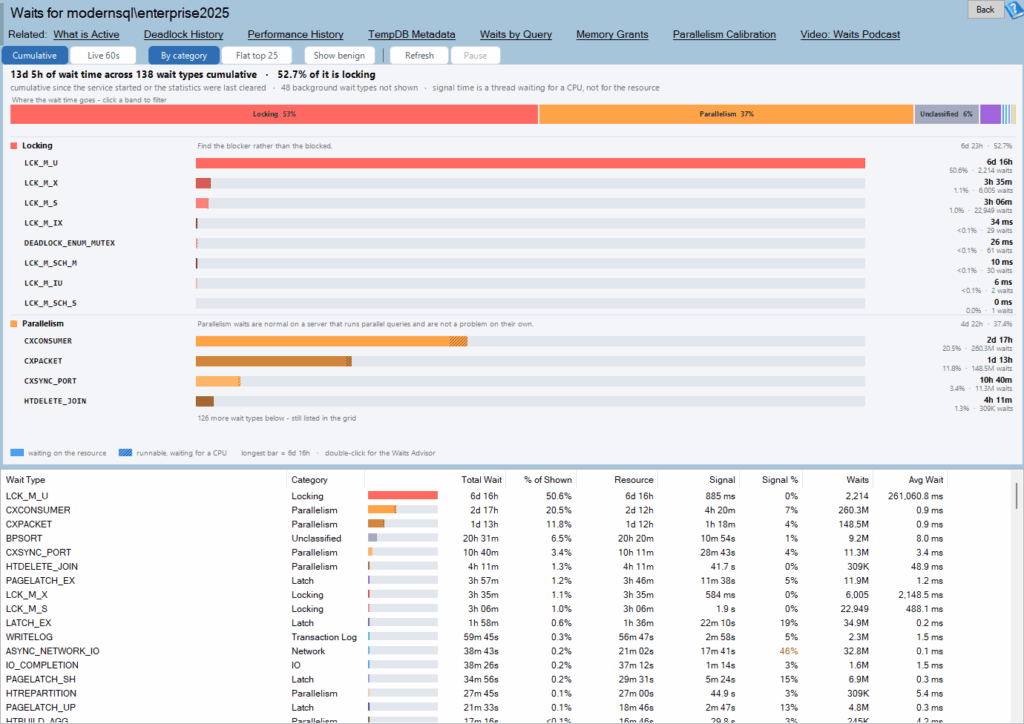Click the hatched 'runnable' legend swatch
This screenshot has width=1024, height=724.
(125, 452)
